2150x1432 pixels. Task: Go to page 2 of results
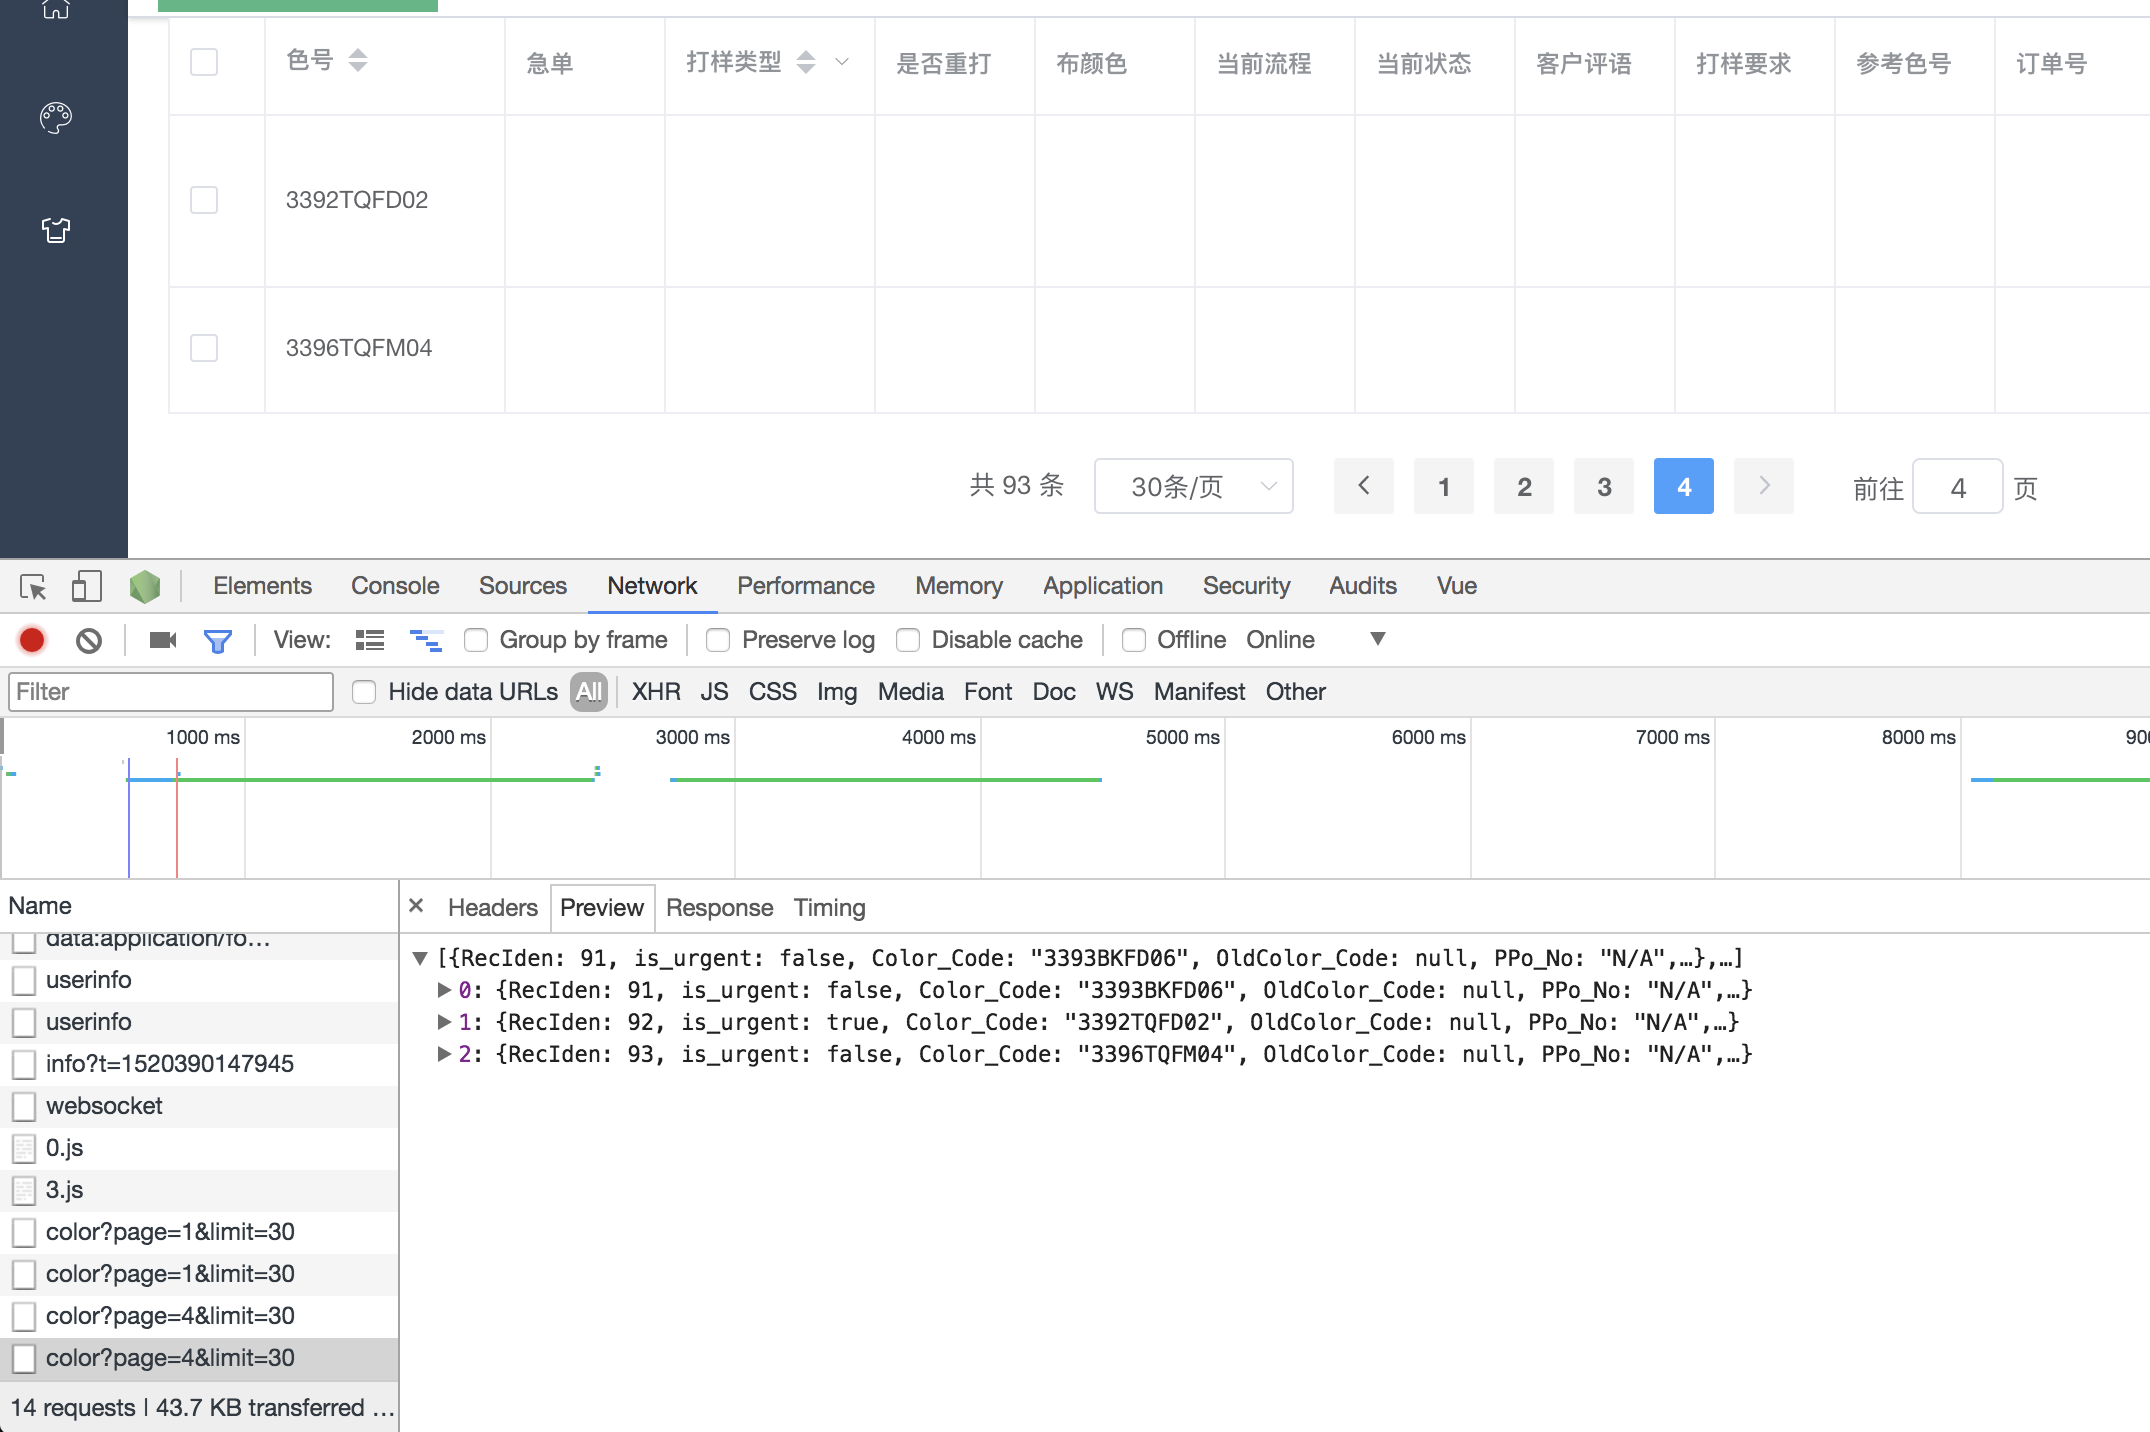click(x=1523, y=487)
